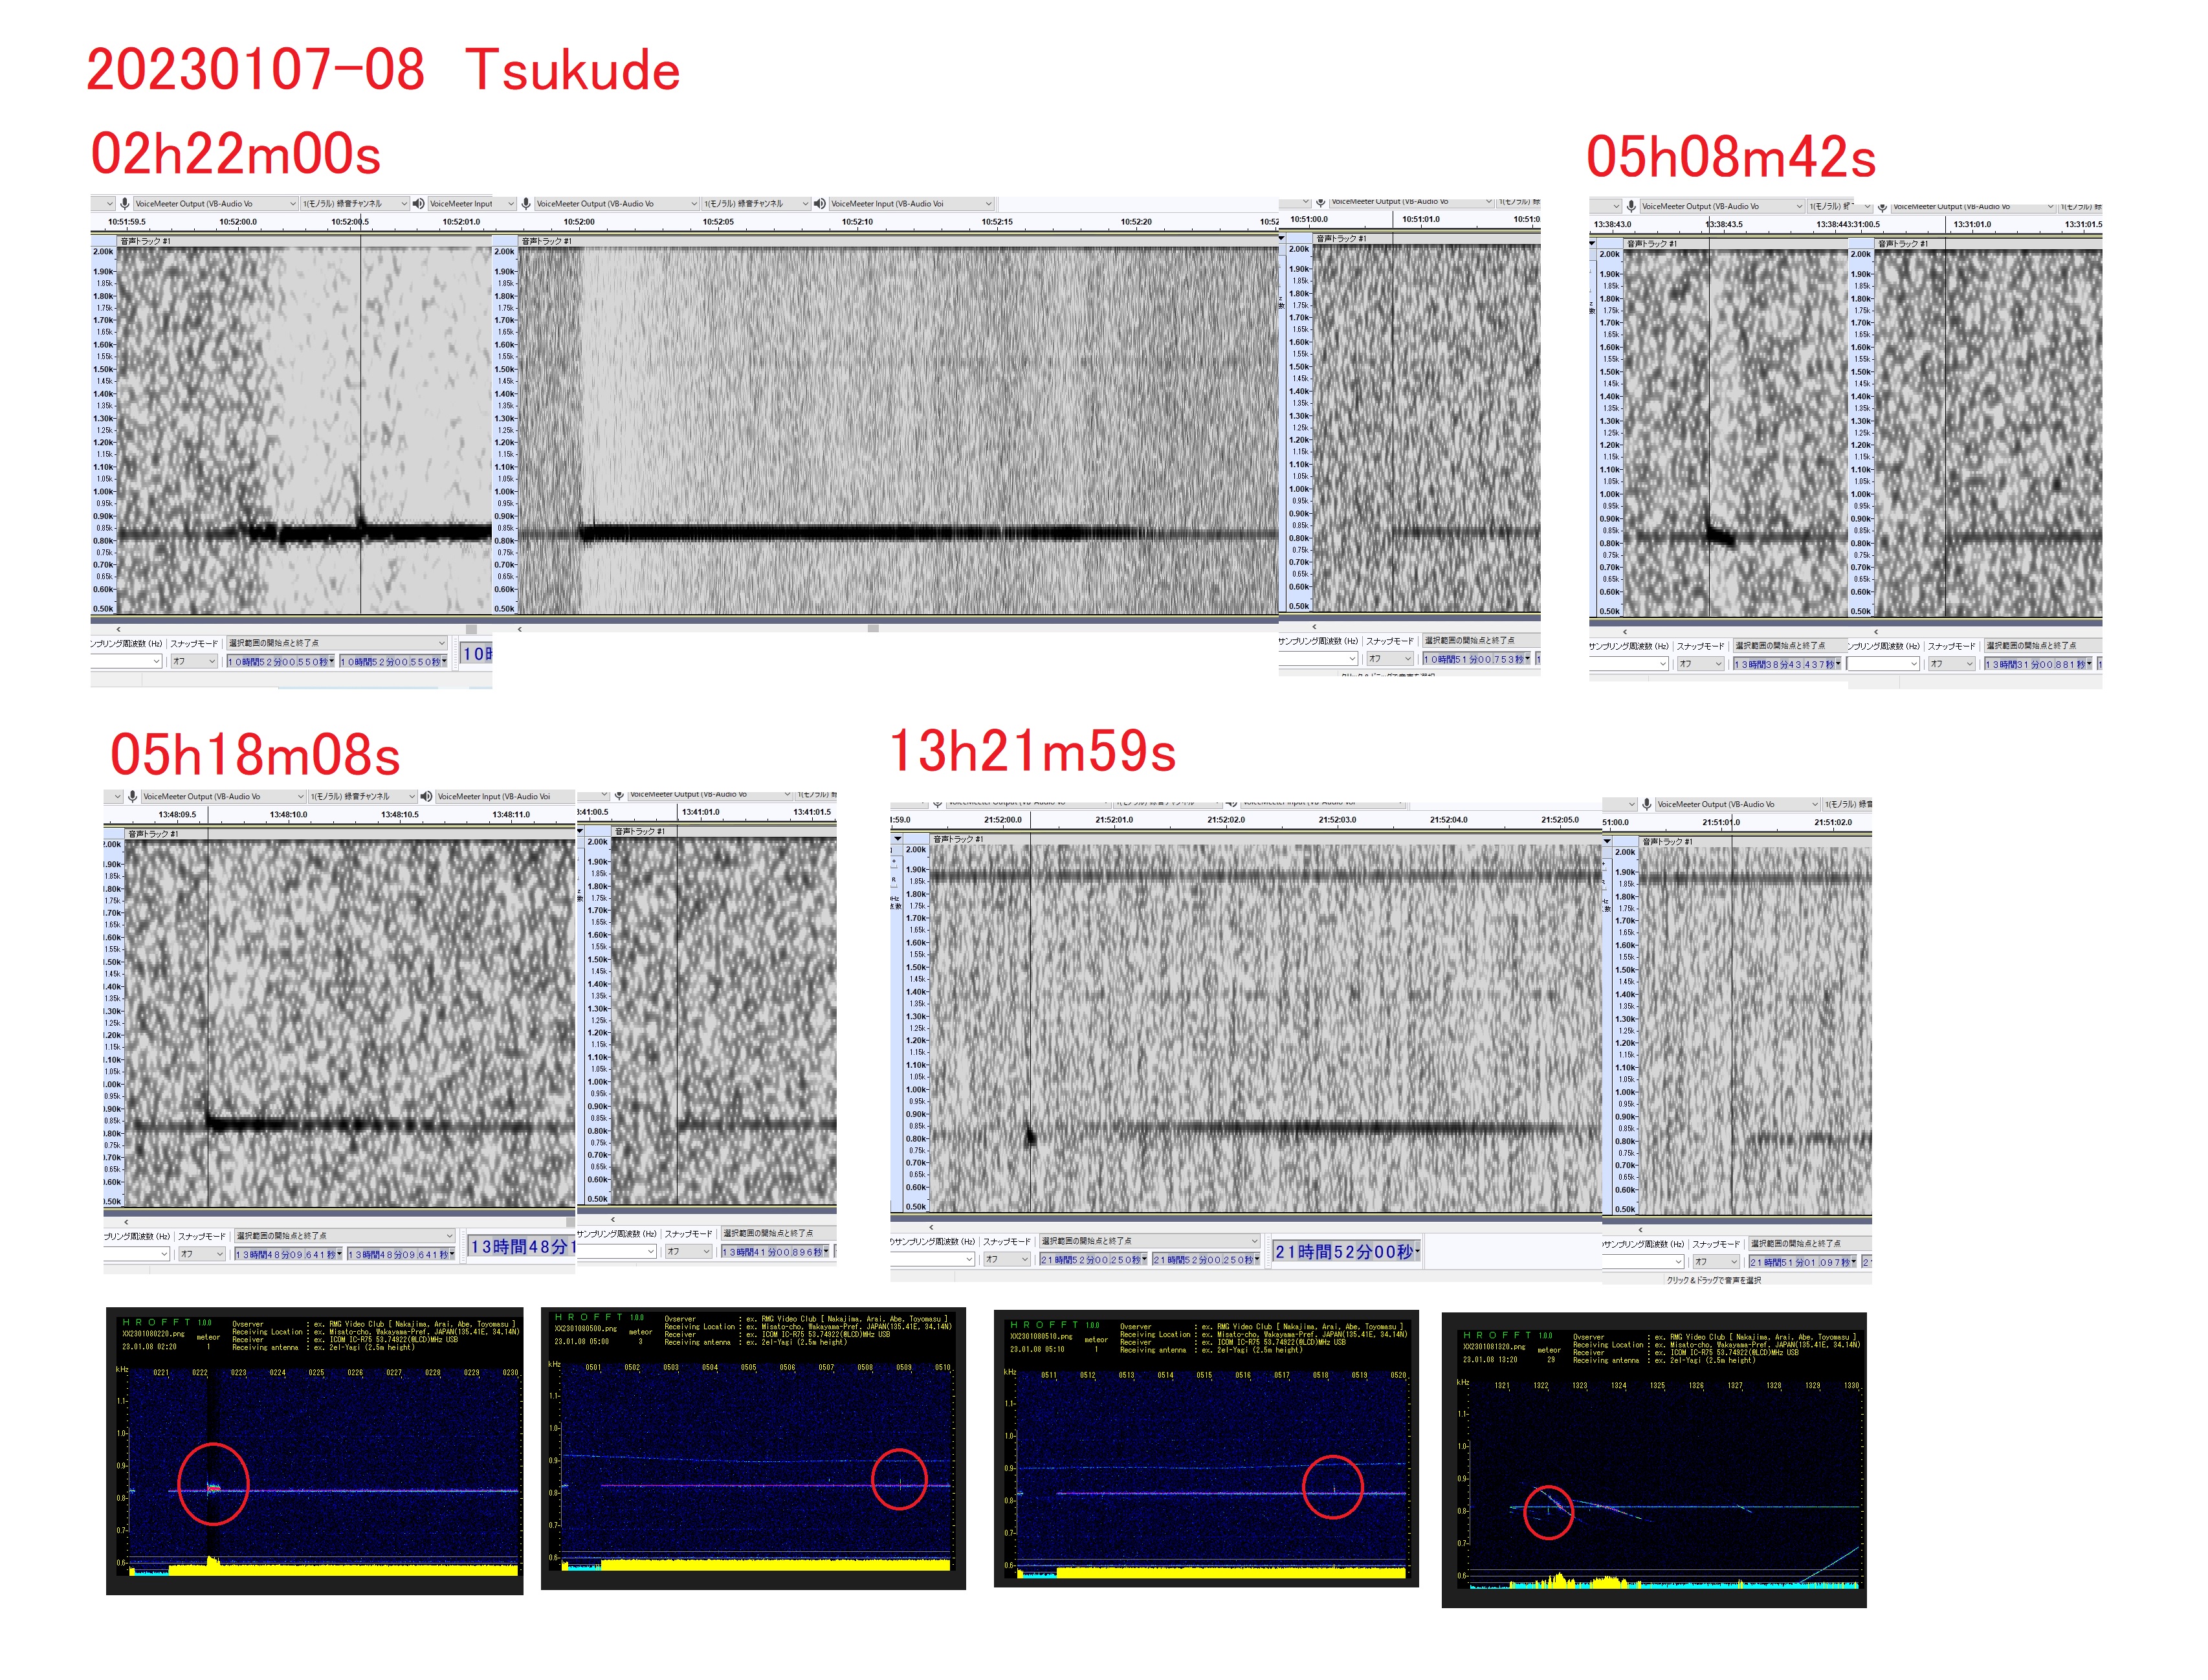Click microphone icon in the 05h08m42s panel toolbar
The height and width of the screenshot is (1680, 2208).
(1631, 206)
